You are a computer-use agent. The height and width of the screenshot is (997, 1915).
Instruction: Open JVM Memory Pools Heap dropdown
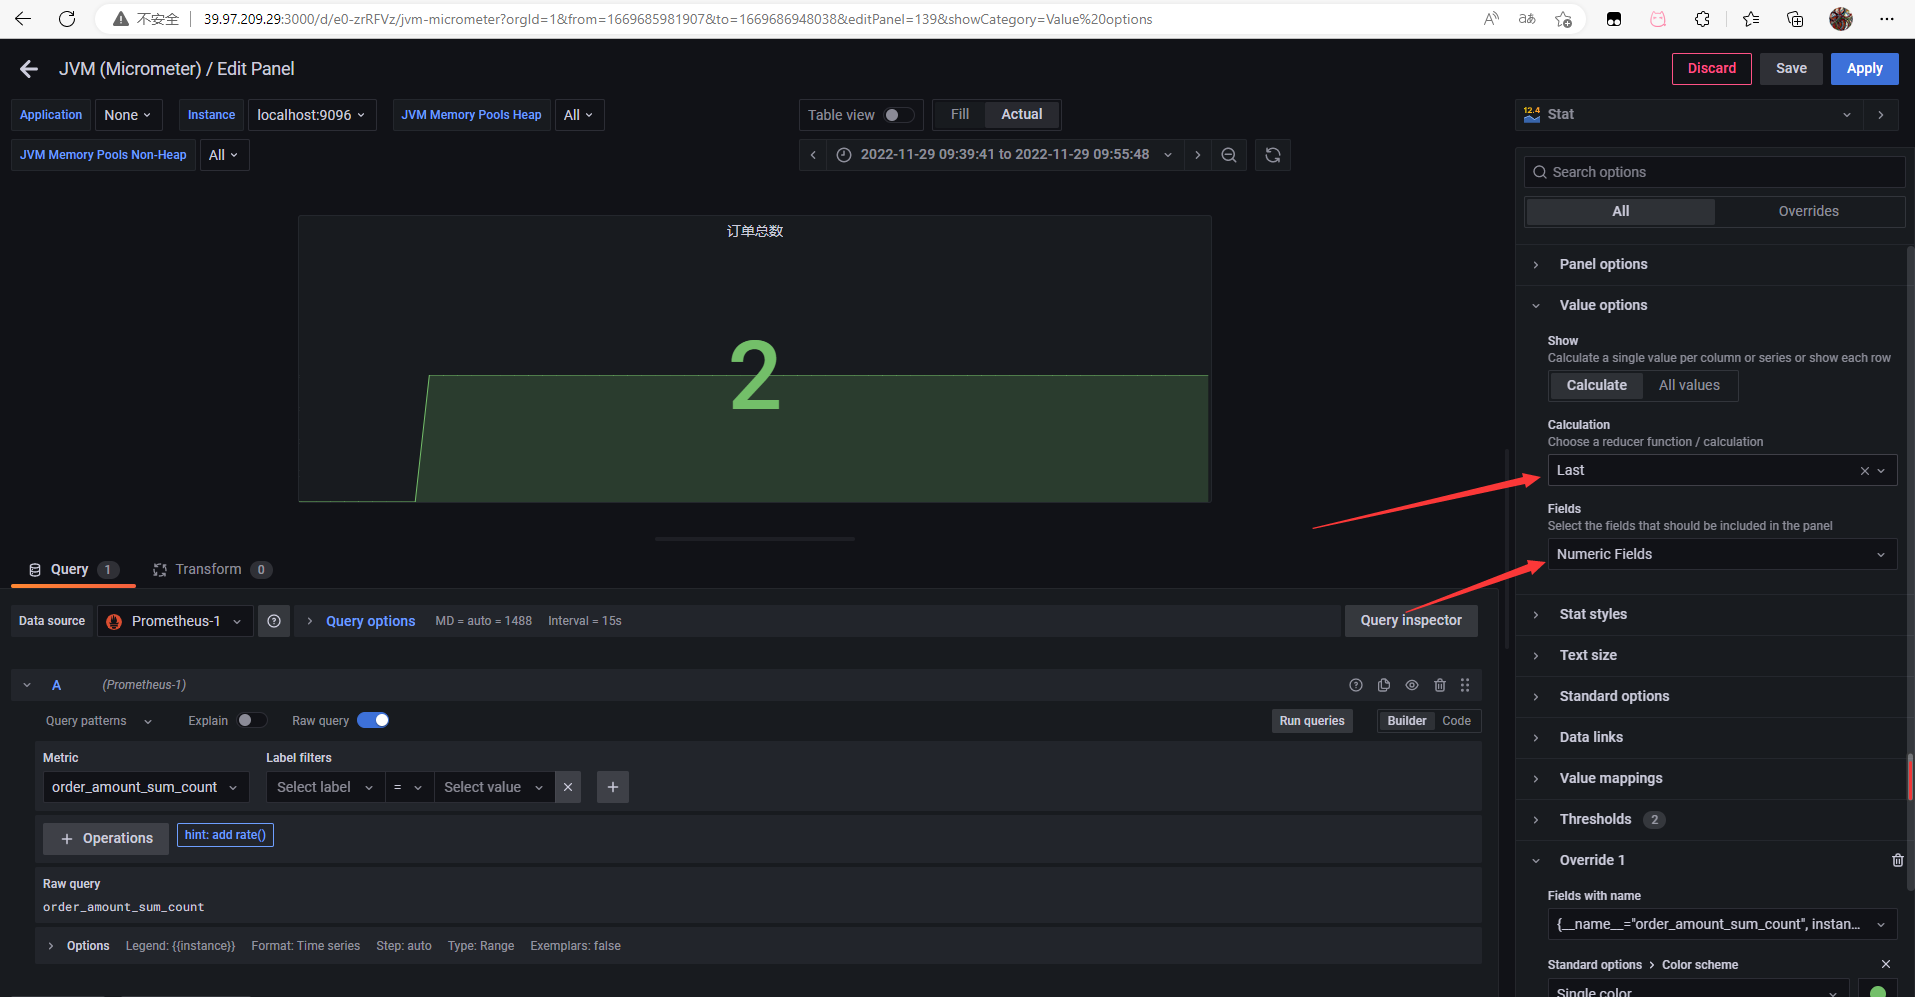click(x=579, y=115)
